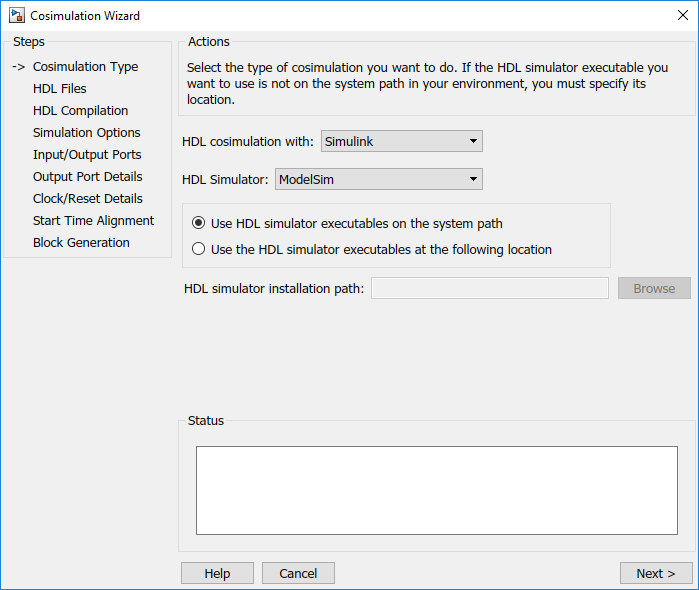This screenshot has width=699, height=590.
Task: Select the Cosimulation Type step
Action: [x=85, y=67]
